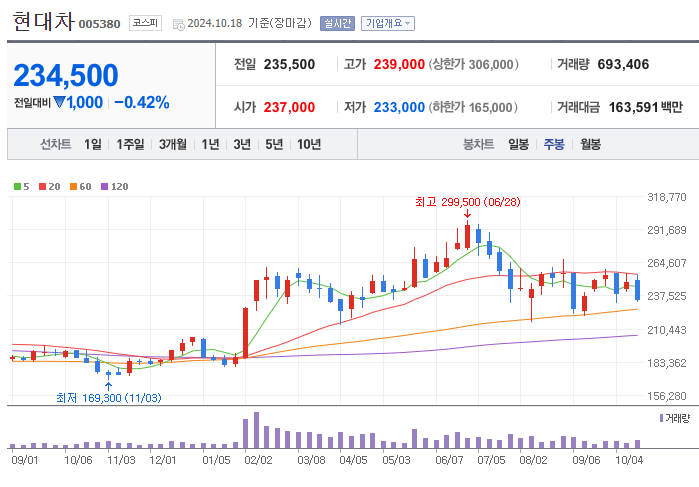The height and width of the screenshot is (487, 699).
Task: Click the green 5 moving average legend
Action: (x=21, y=186)
